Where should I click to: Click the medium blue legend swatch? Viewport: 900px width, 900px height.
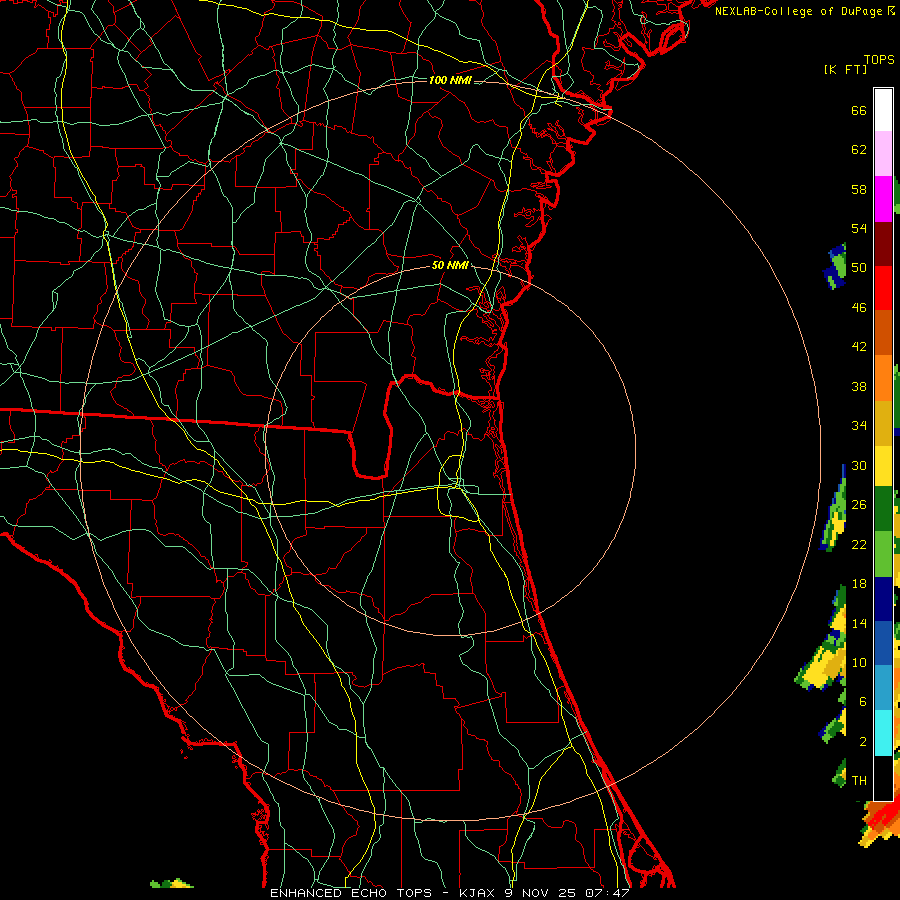tap(883, 643)
